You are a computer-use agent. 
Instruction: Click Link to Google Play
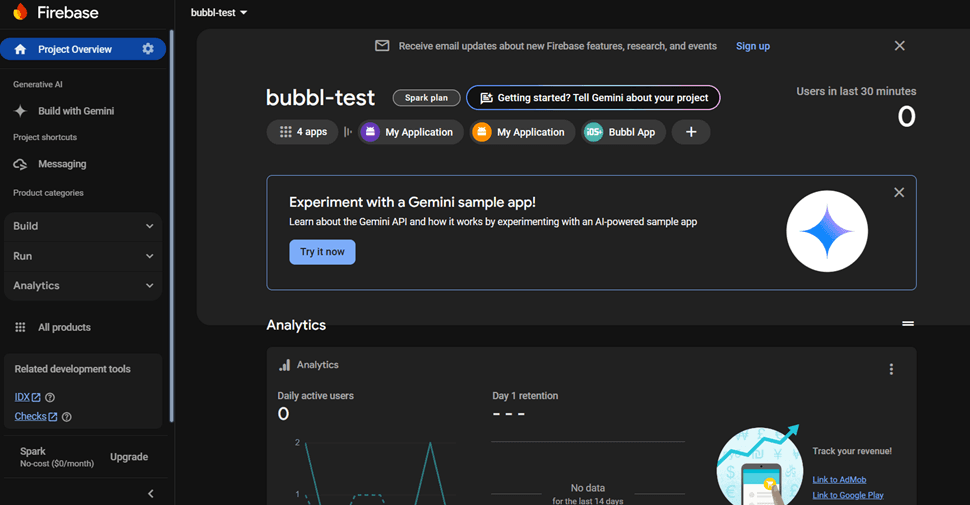848,495
